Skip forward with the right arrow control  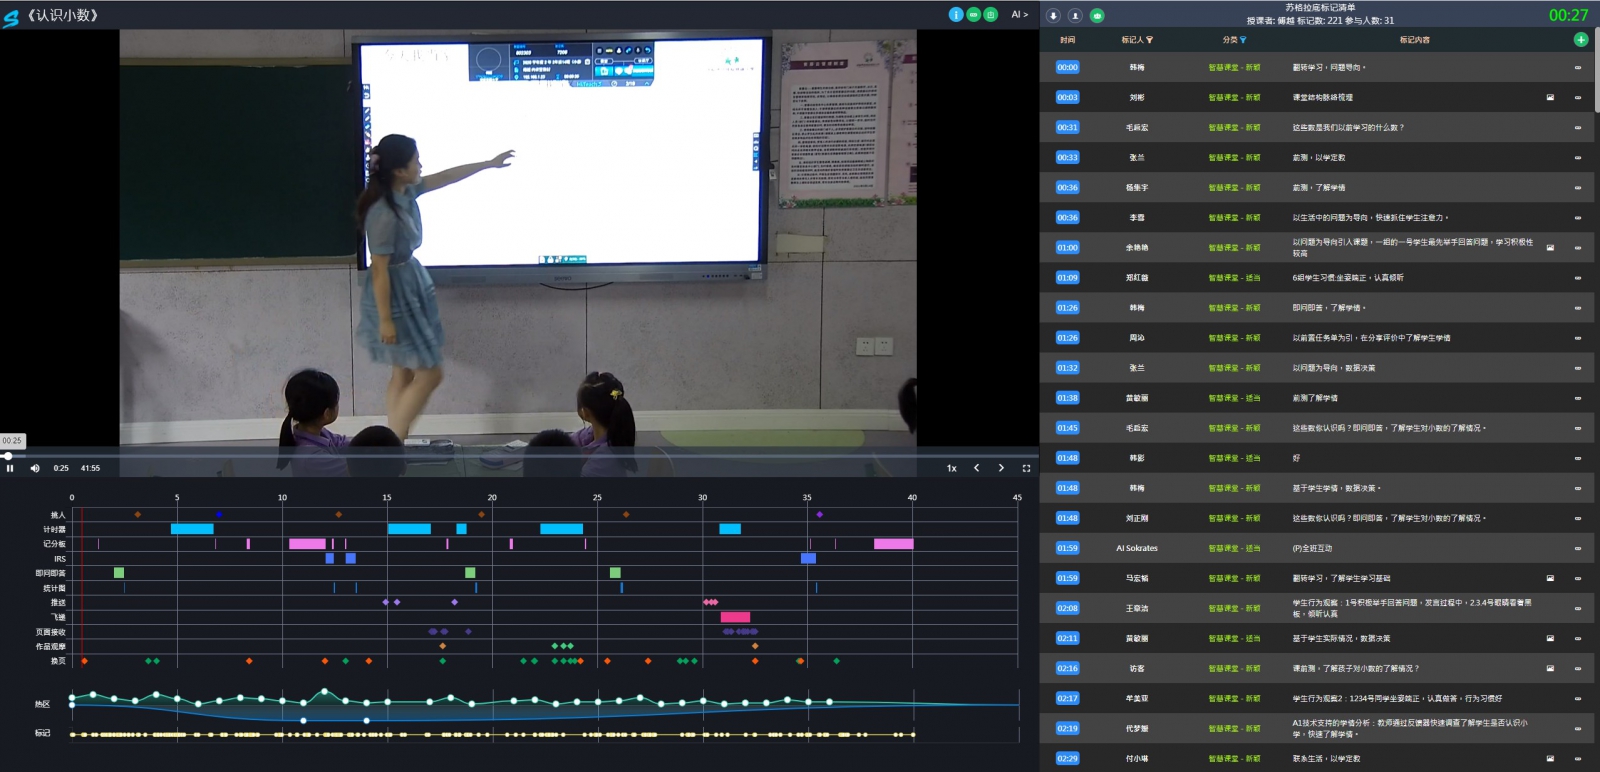(1001, 468)
